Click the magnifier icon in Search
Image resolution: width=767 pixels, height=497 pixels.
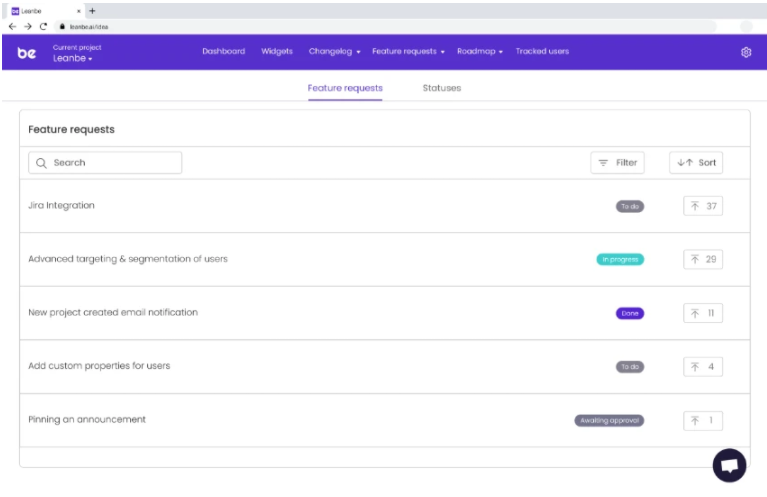42,163
